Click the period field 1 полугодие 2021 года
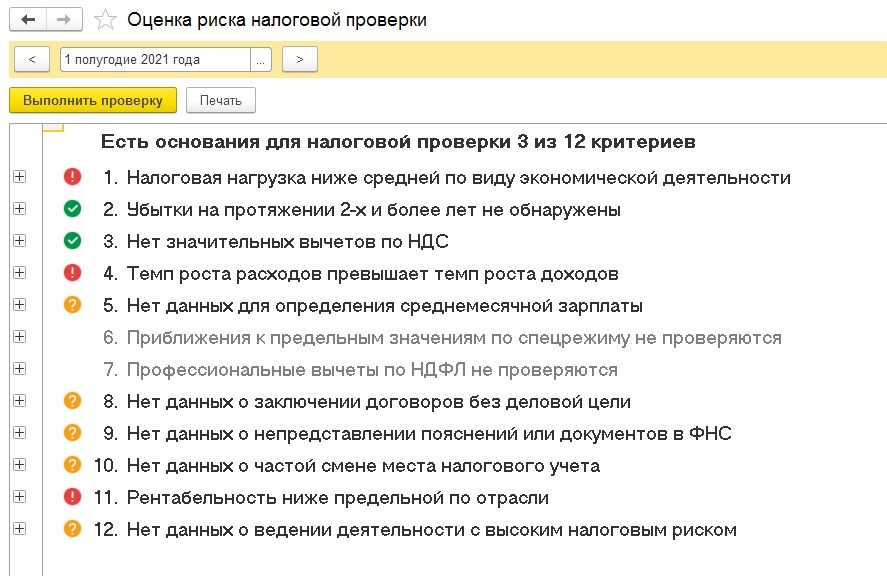Viewport: 887px width, 576px height. (156, 59)
